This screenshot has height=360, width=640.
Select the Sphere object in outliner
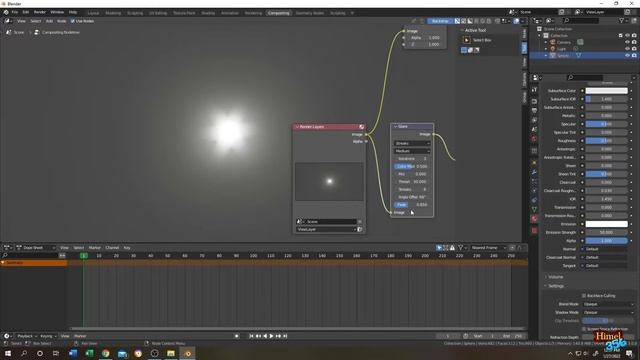pyautogui.click(x=563, y=55)
